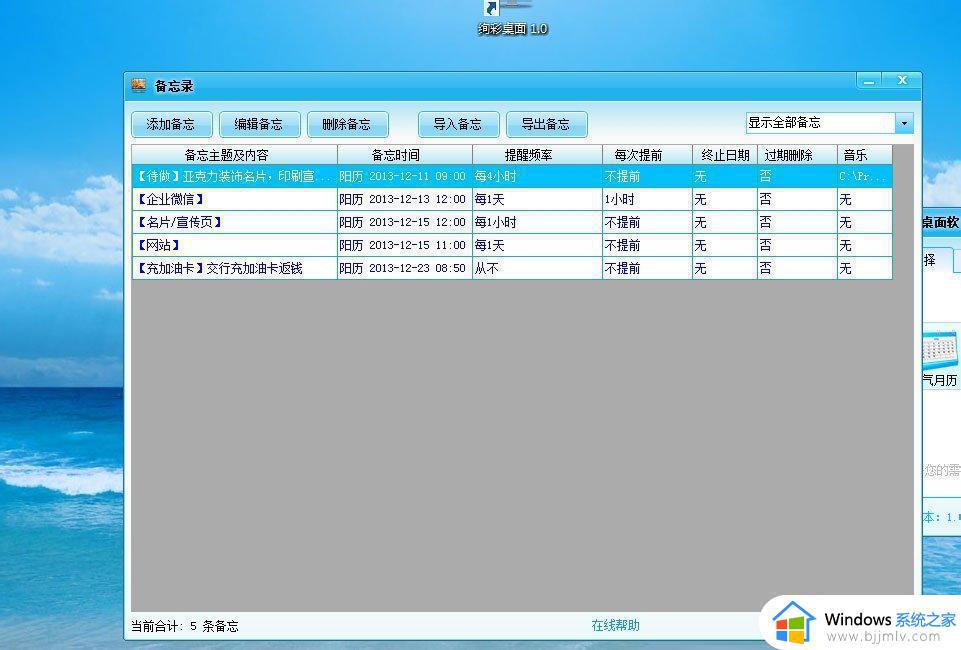This screenshot has width=961, height=650.
Task: Select the 【名片/宣传页】 memo row
Action: point(512,222)
